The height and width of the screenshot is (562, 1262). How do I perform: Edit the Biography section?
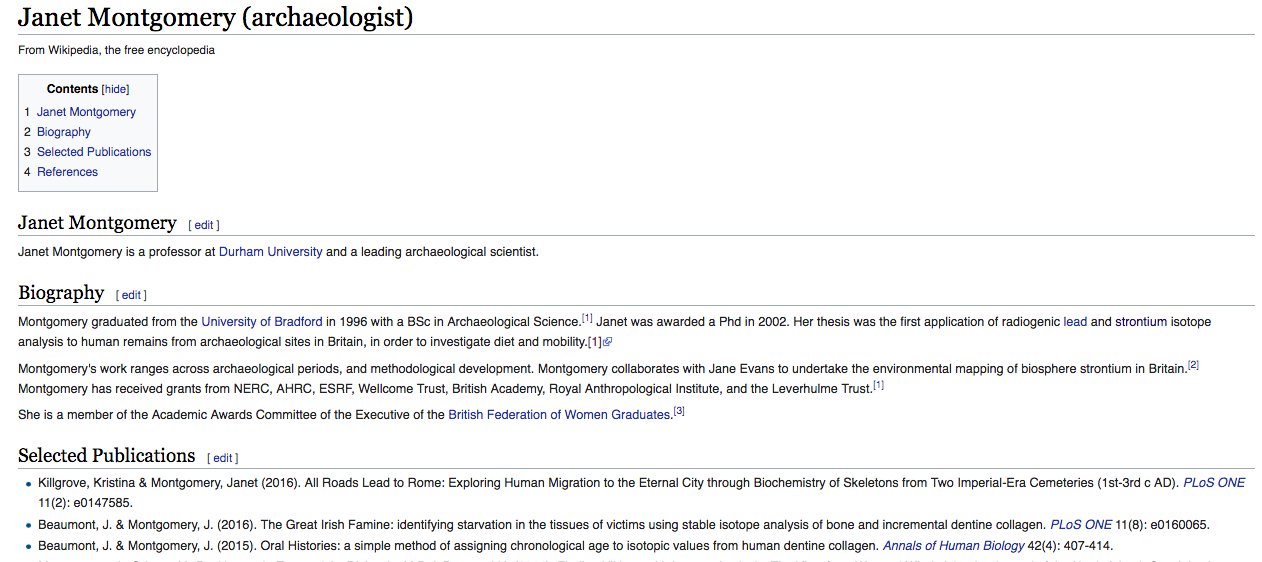[x=132, y=295]
